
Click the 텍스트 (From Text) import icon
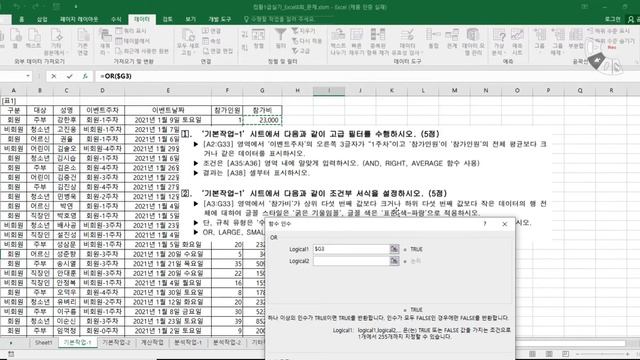[x=33, y=39]
